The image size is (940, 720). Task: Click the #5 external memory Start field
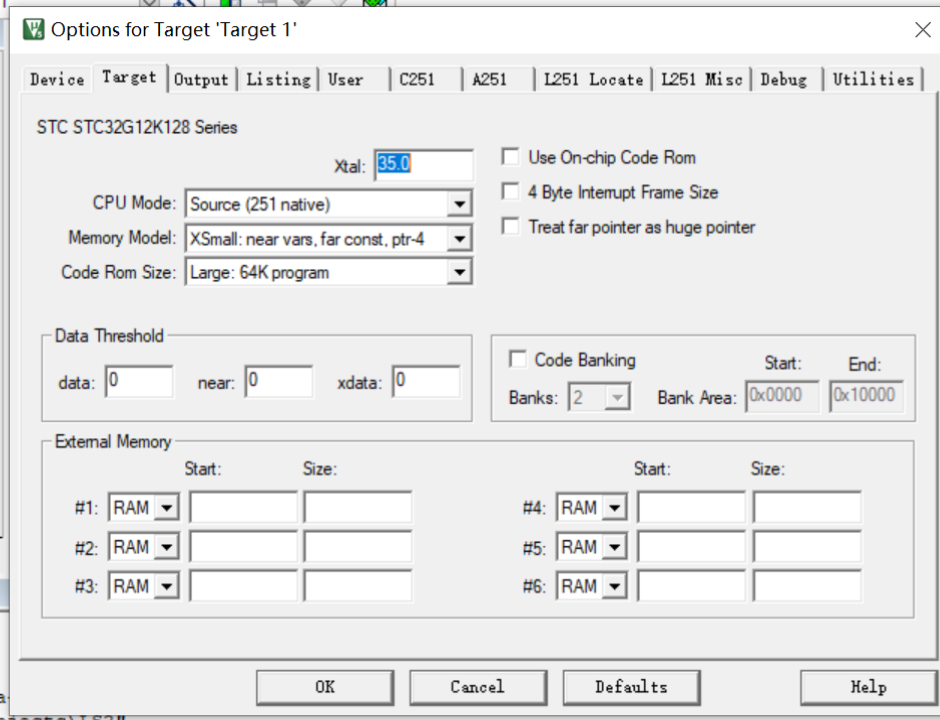tap(691, 546)
